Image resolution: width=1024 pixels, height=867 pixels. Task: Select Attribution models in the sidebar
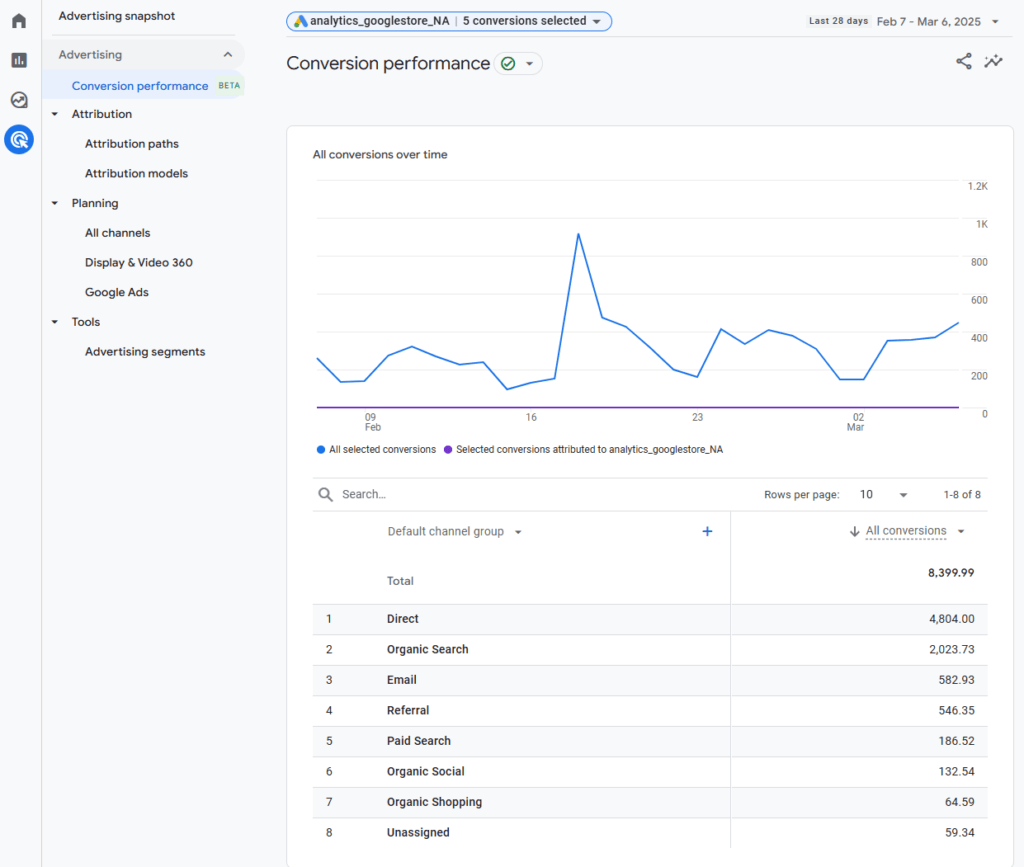coord(138,173)
